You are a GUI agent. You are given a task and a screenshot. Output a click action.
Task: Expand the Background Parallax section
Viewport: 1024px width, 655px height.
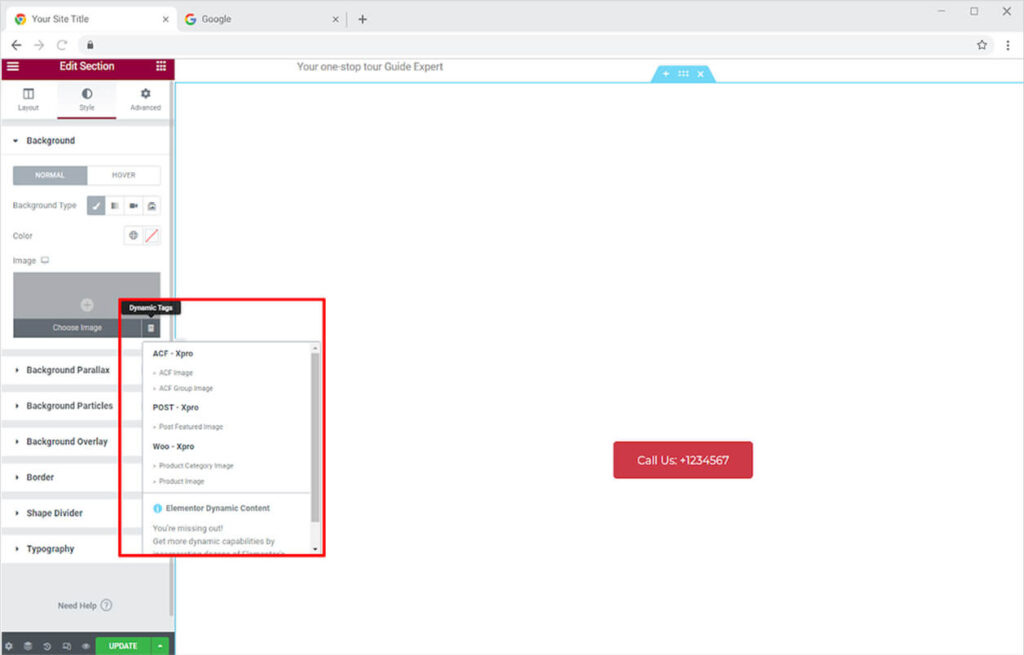[x=68, y=370]
